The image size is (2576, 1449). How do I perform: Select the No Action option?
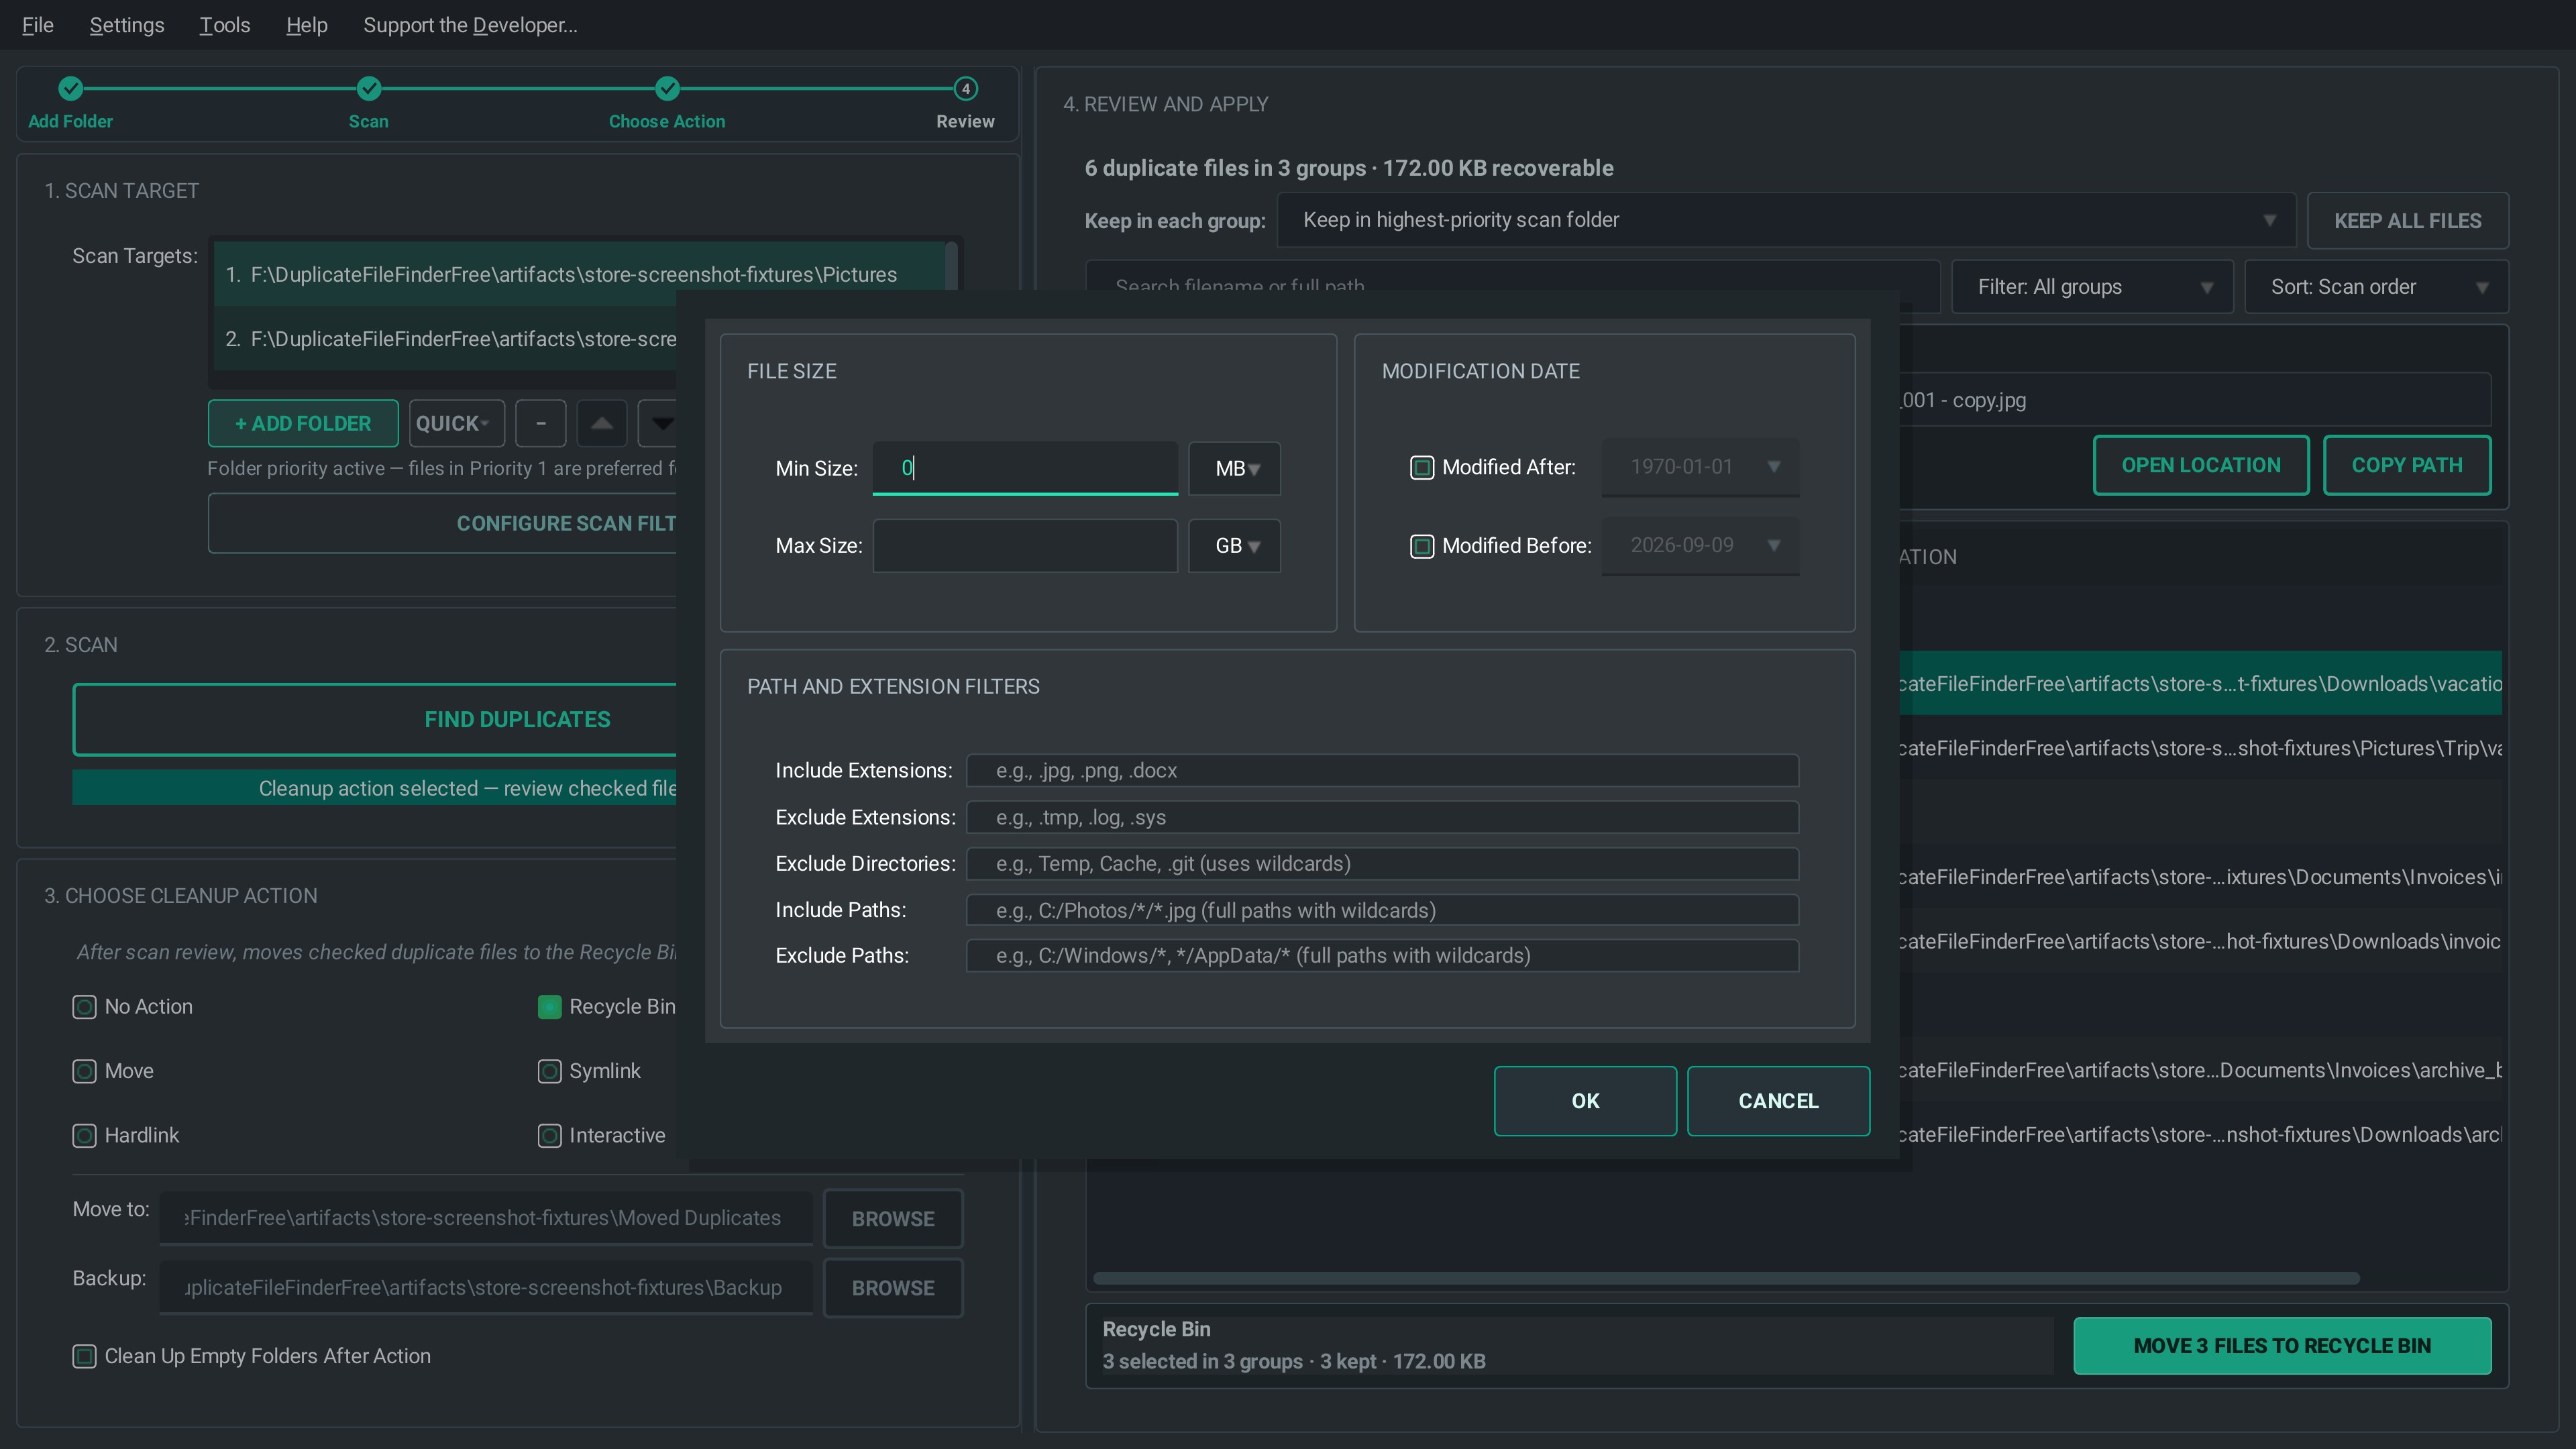pos(84,1007)
